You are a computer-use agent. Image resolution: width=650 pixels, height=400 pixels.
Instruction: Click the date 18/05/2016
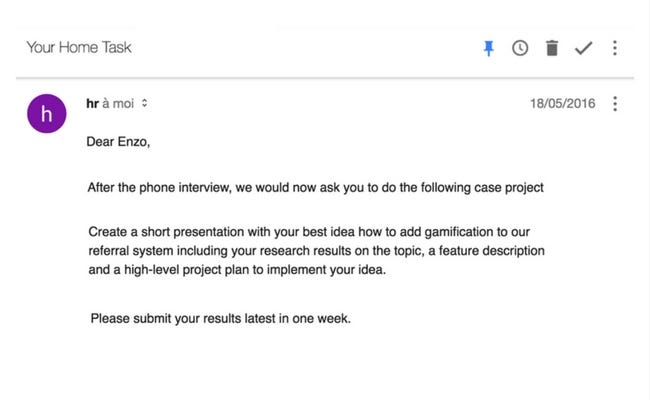[563, 103]
